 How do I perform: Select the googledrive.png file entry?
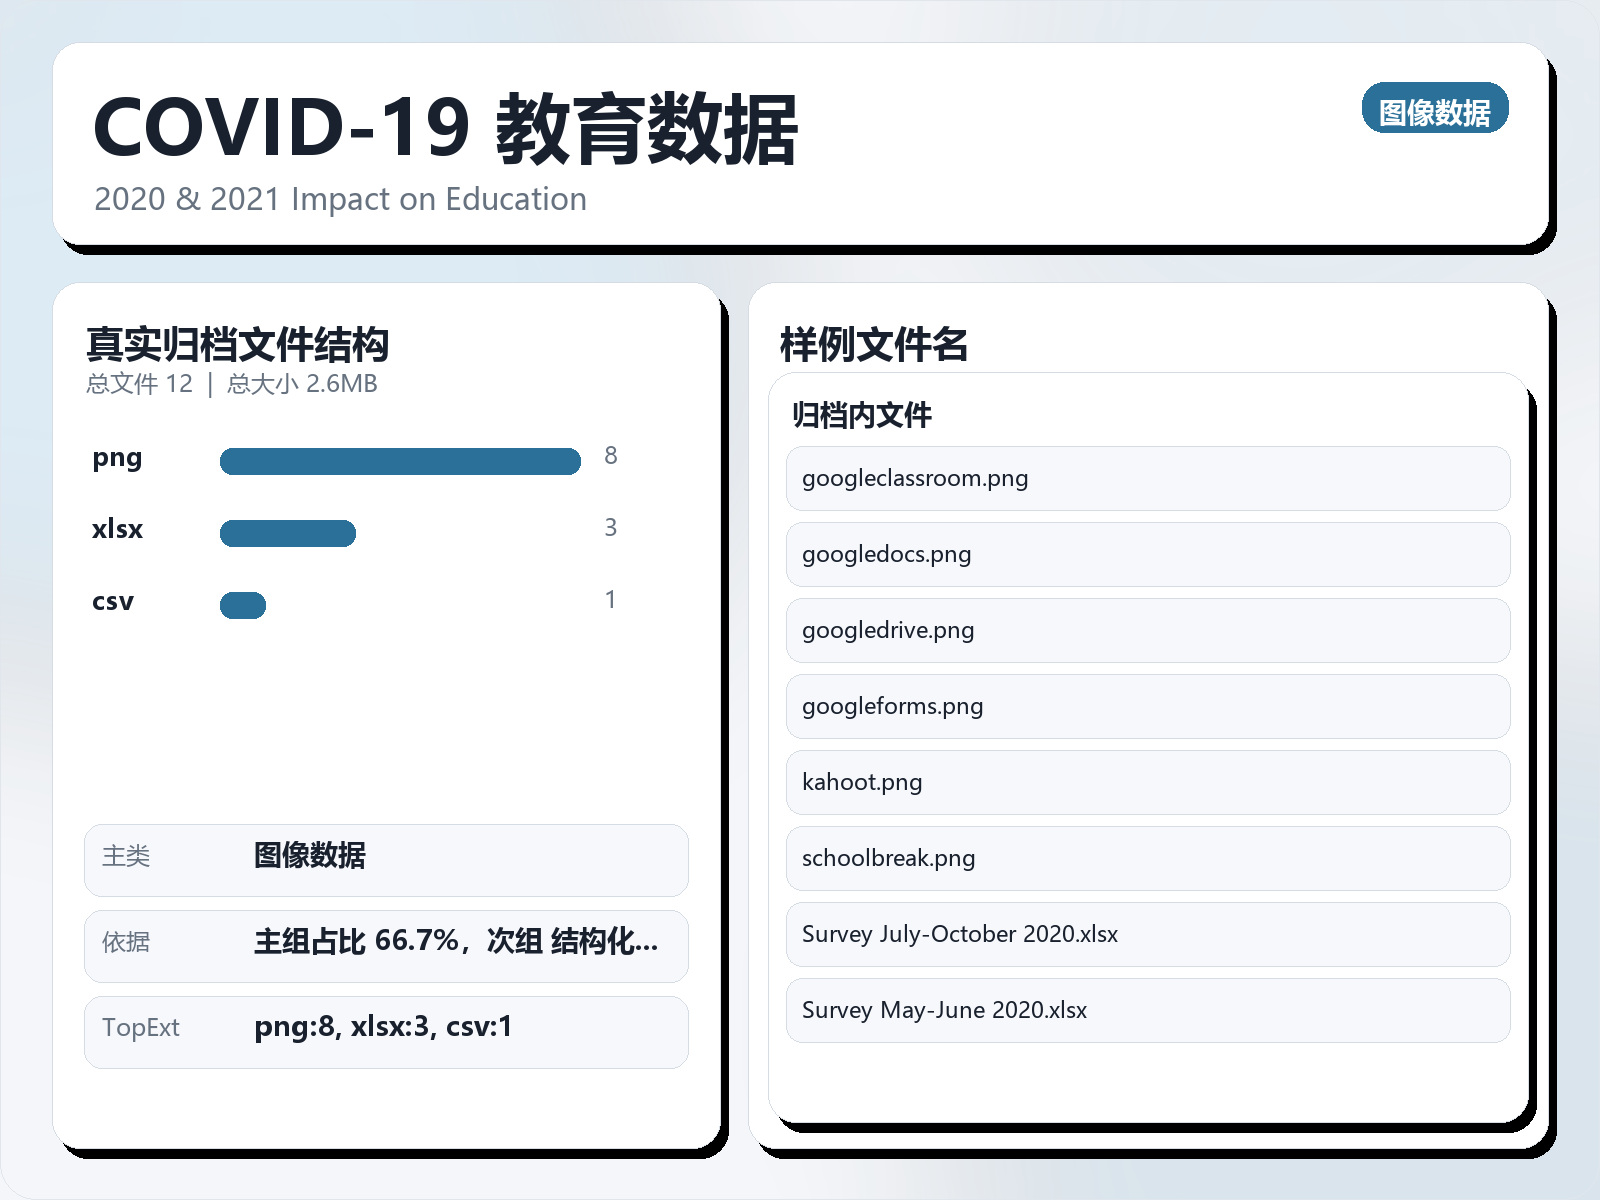click(1147, 630)
